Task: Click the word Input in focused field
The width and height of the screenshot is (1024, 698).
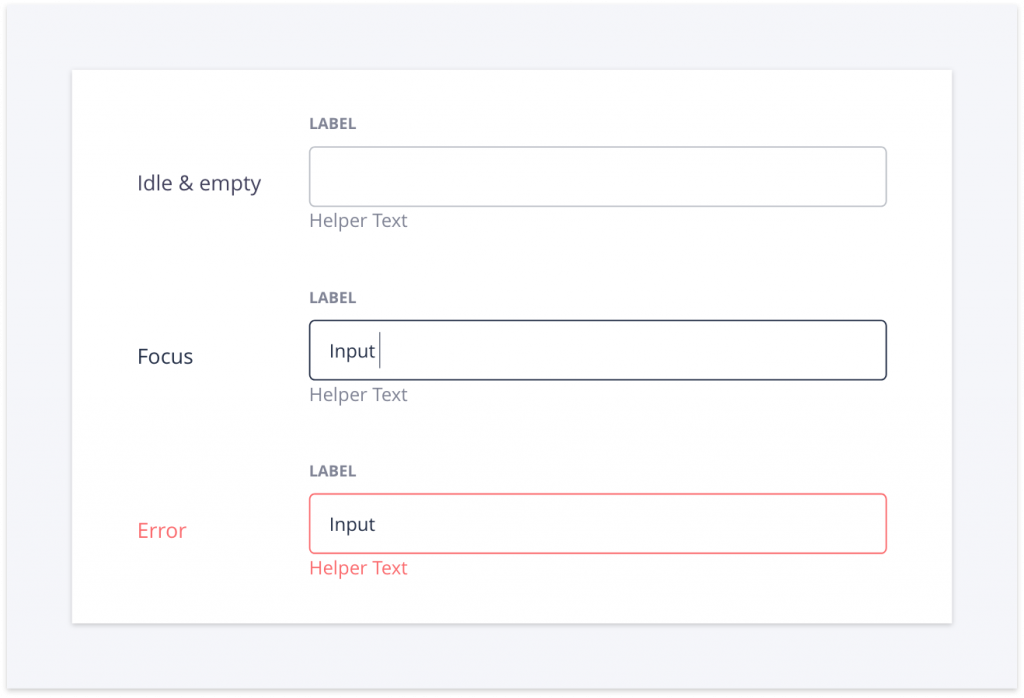Action: point(352,351)
